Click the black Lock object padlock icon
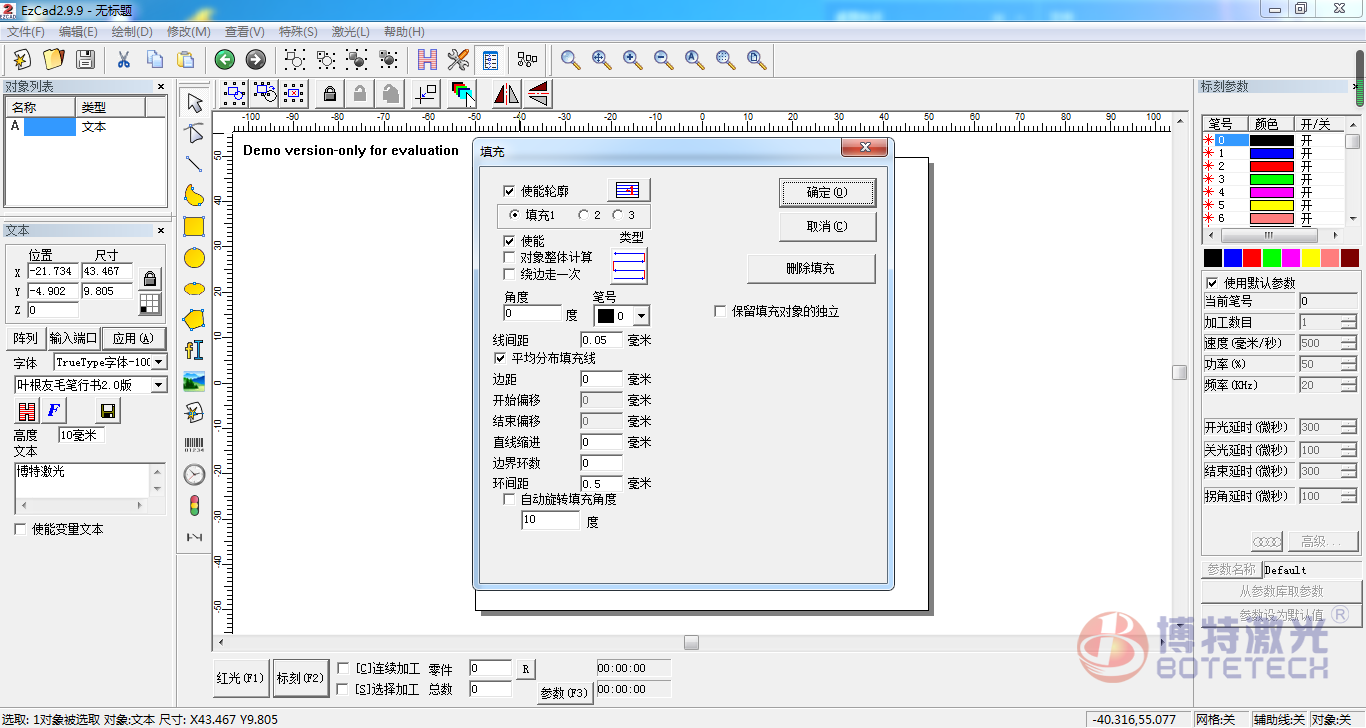1366x728 pixels. coord(329,94)
